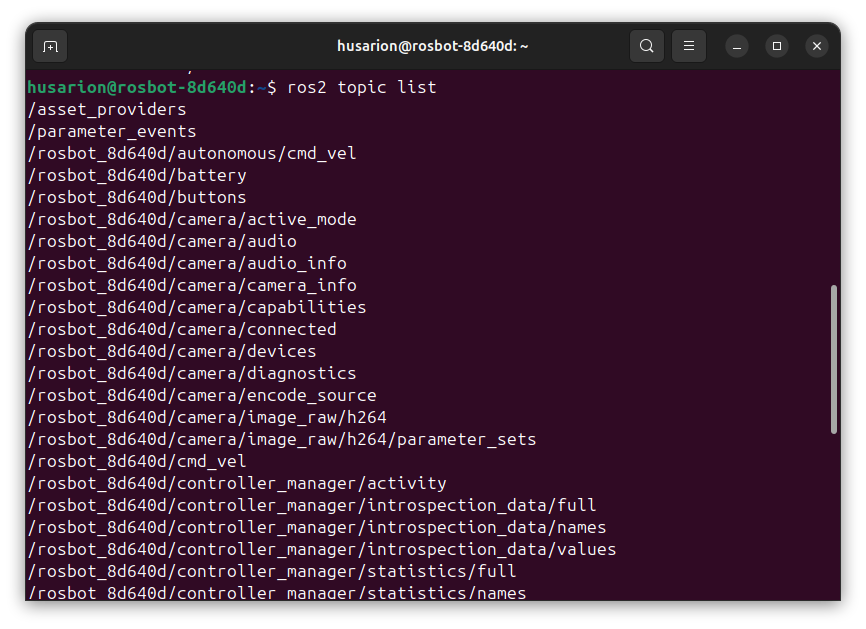Click the camera/active_mode topic line
This screenshot has height=629, width=866.
[x=192, y=220]
